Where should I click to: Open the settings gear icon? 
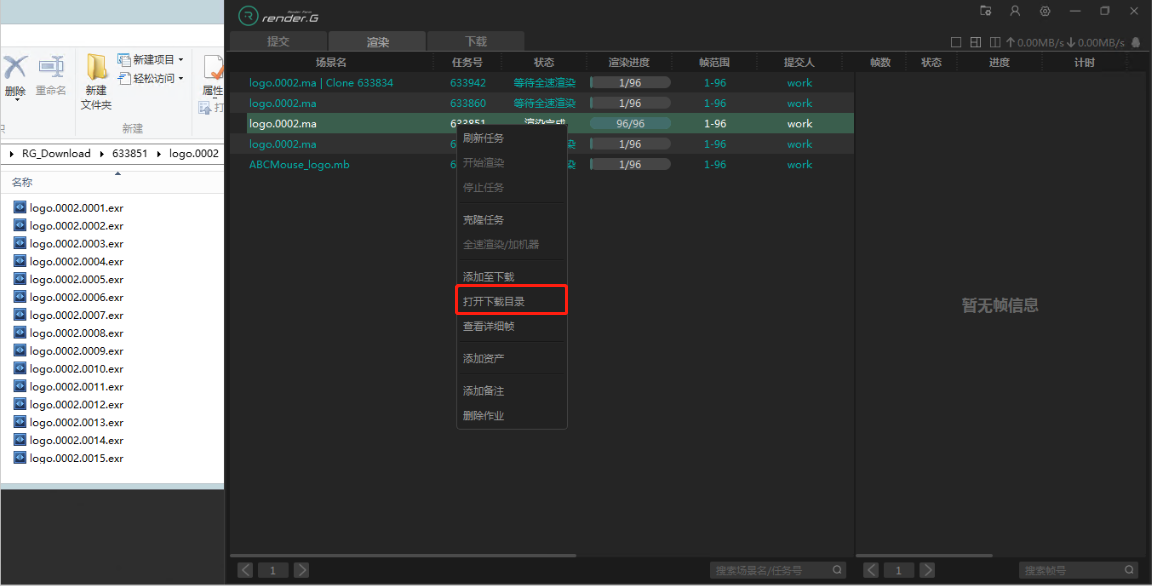pyautogui.click(x=1045, y=11)
